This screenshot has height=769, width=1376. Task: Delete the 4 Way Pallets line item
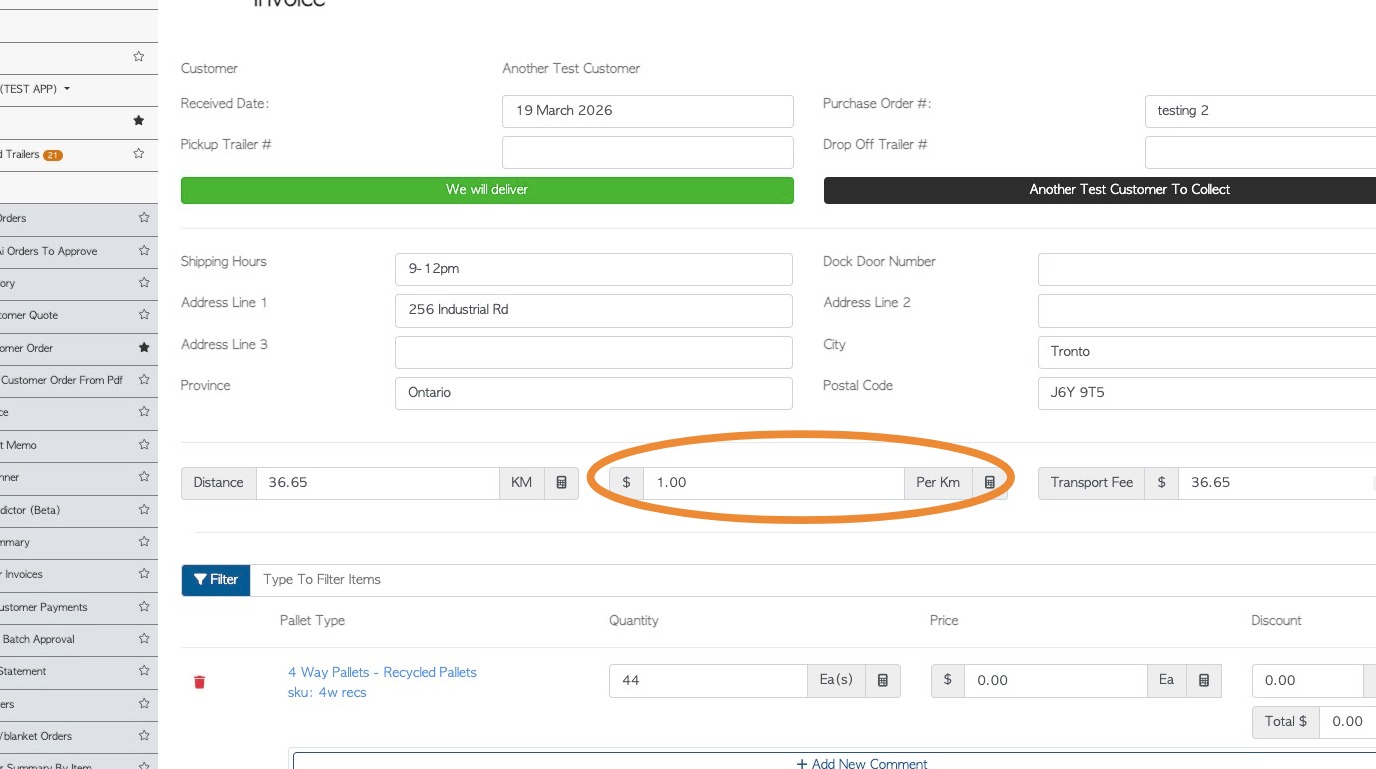pos(199,682)
